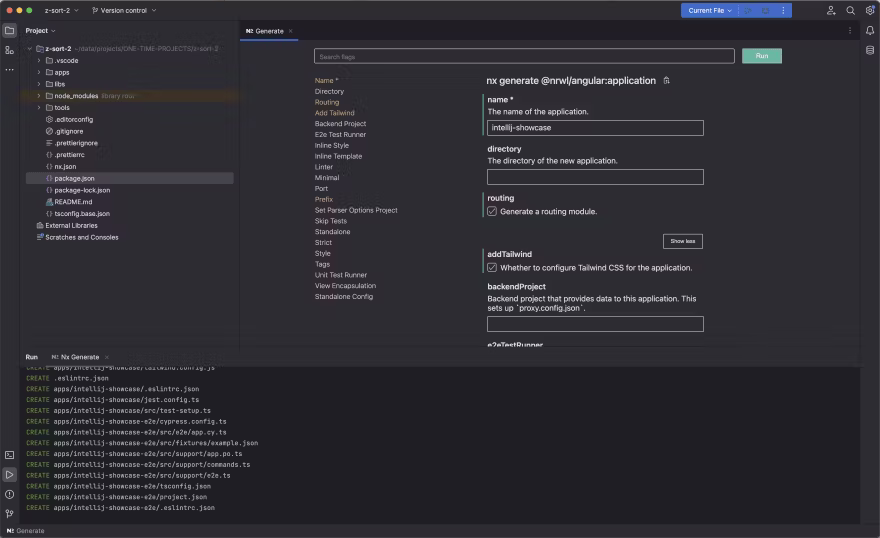Uncheck the Generate a routing module checkbox
Screen dimensions: 880x538
pos(492,211)
